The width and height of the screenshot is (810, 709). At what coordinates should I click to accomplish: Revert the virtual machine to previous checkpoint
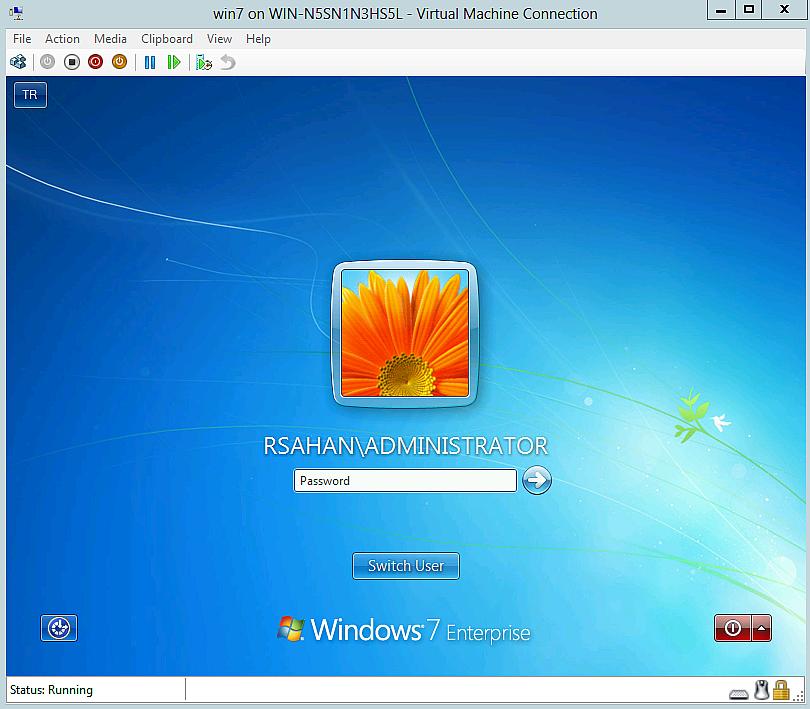228,61
